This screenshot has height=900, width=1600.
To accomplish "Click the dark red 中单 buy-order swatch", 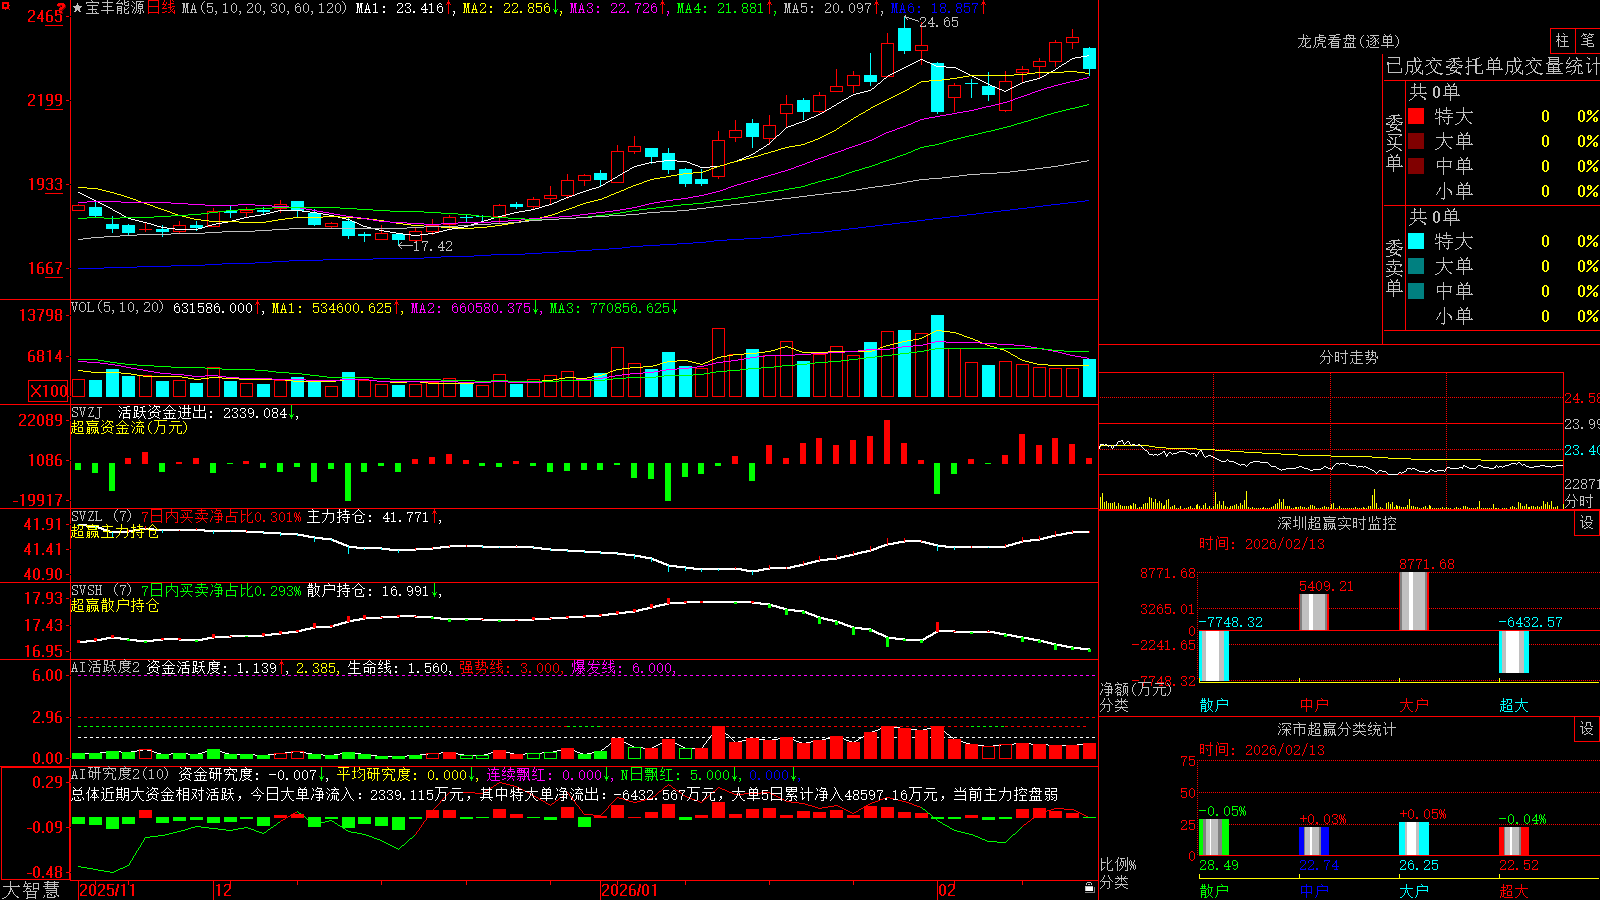I will [1416, 166].
